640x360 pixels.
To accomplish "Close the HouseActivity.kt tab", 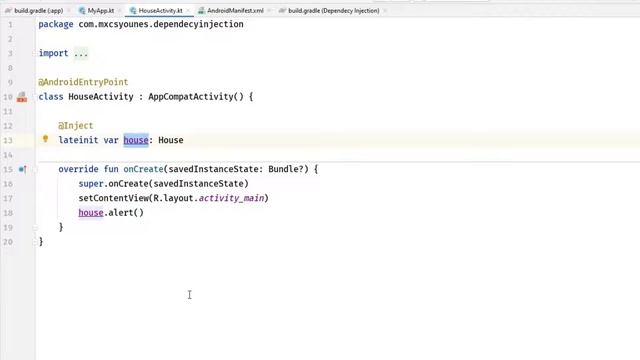I will (188, 11).
